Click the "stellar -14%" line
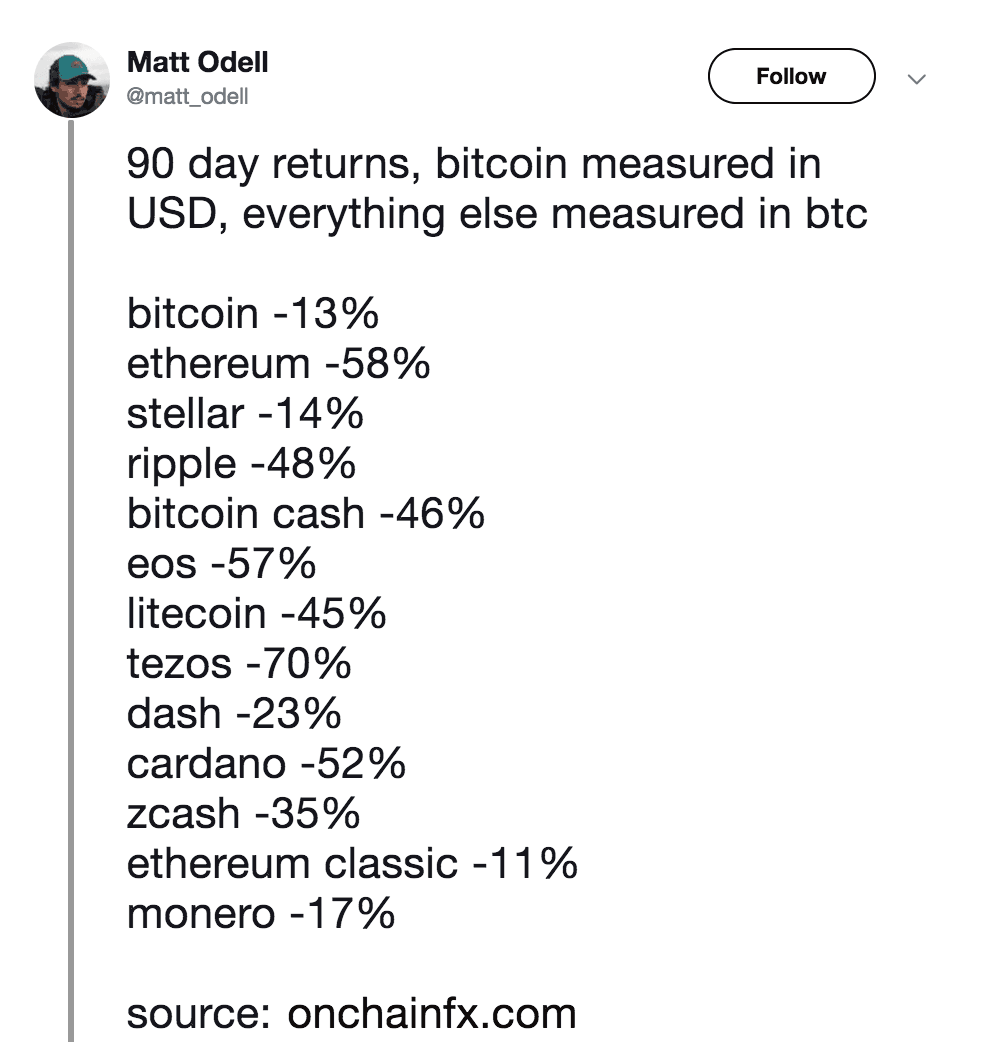986x1042 pixels. pyautogui.click(x=245, y=414)
